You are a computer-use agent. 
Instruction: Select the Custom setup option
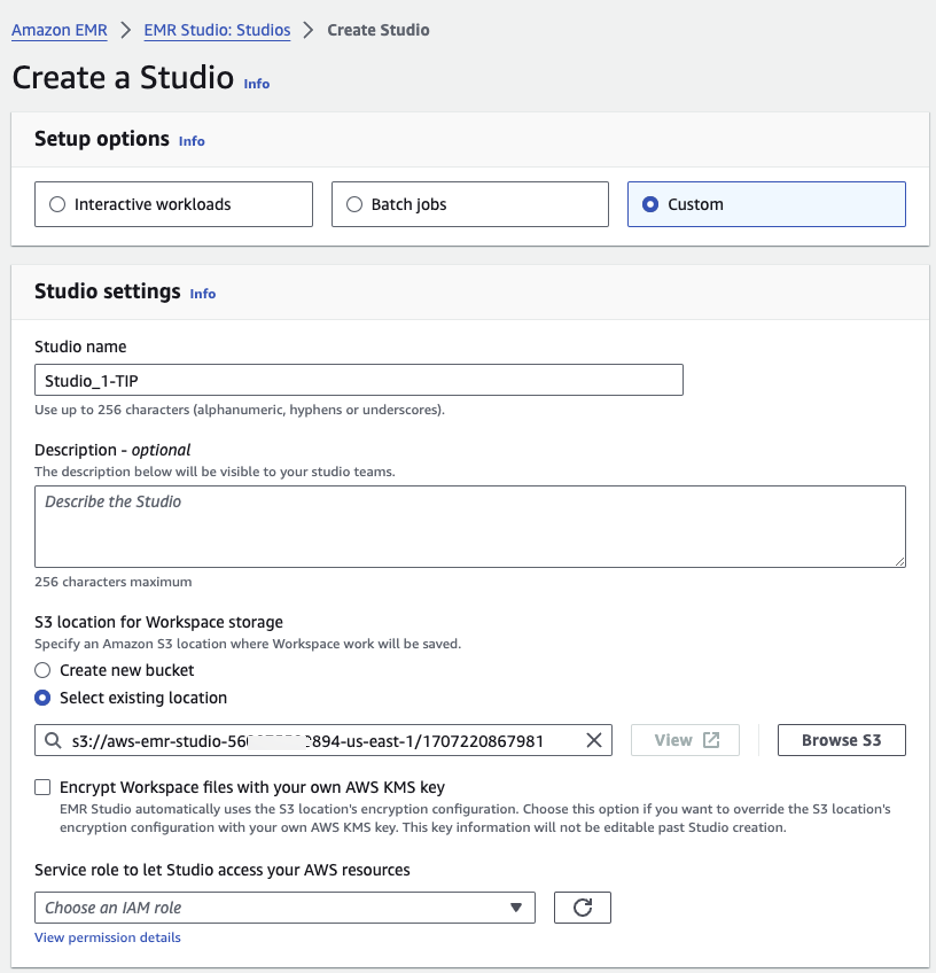[651, 204]
